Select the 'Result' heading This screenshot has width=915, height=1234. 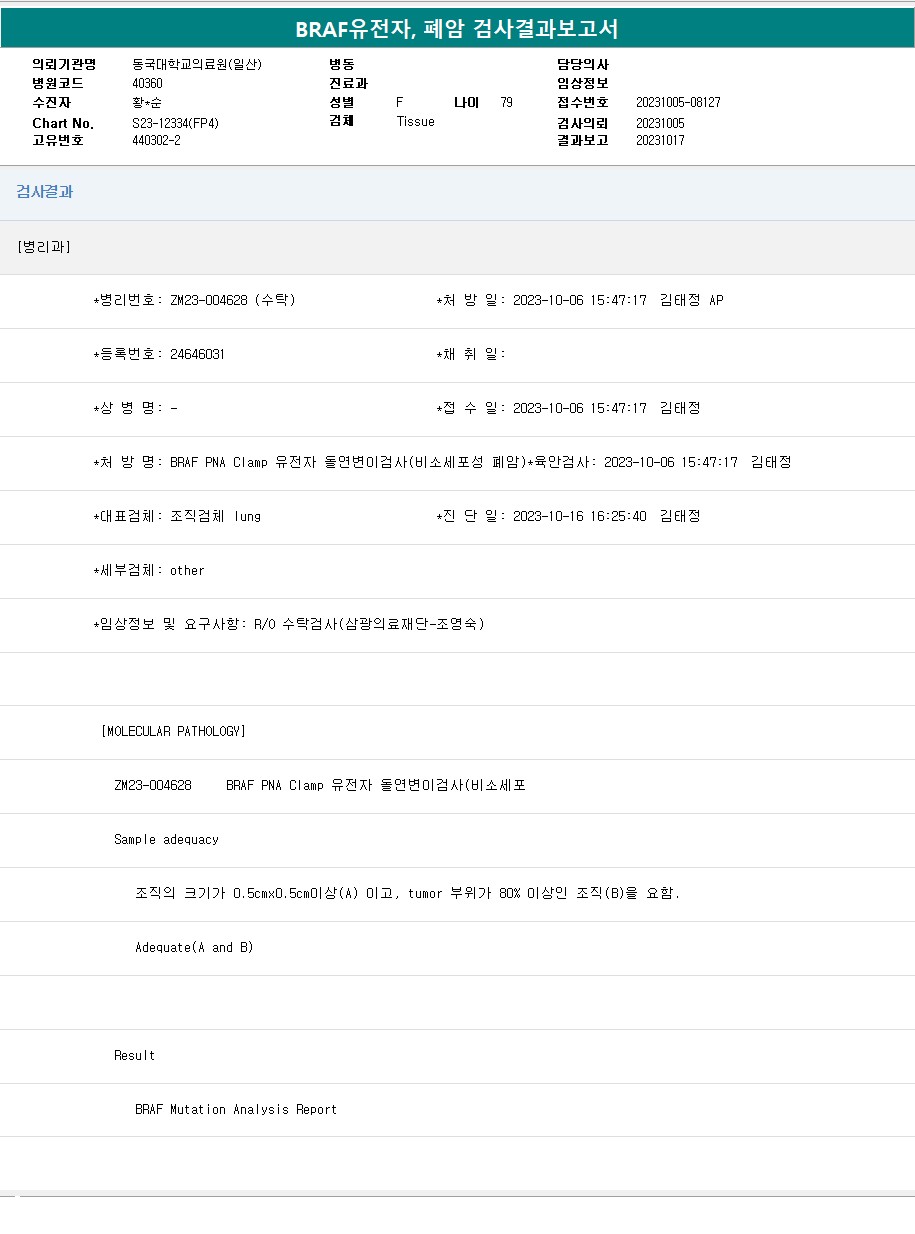134,1055
